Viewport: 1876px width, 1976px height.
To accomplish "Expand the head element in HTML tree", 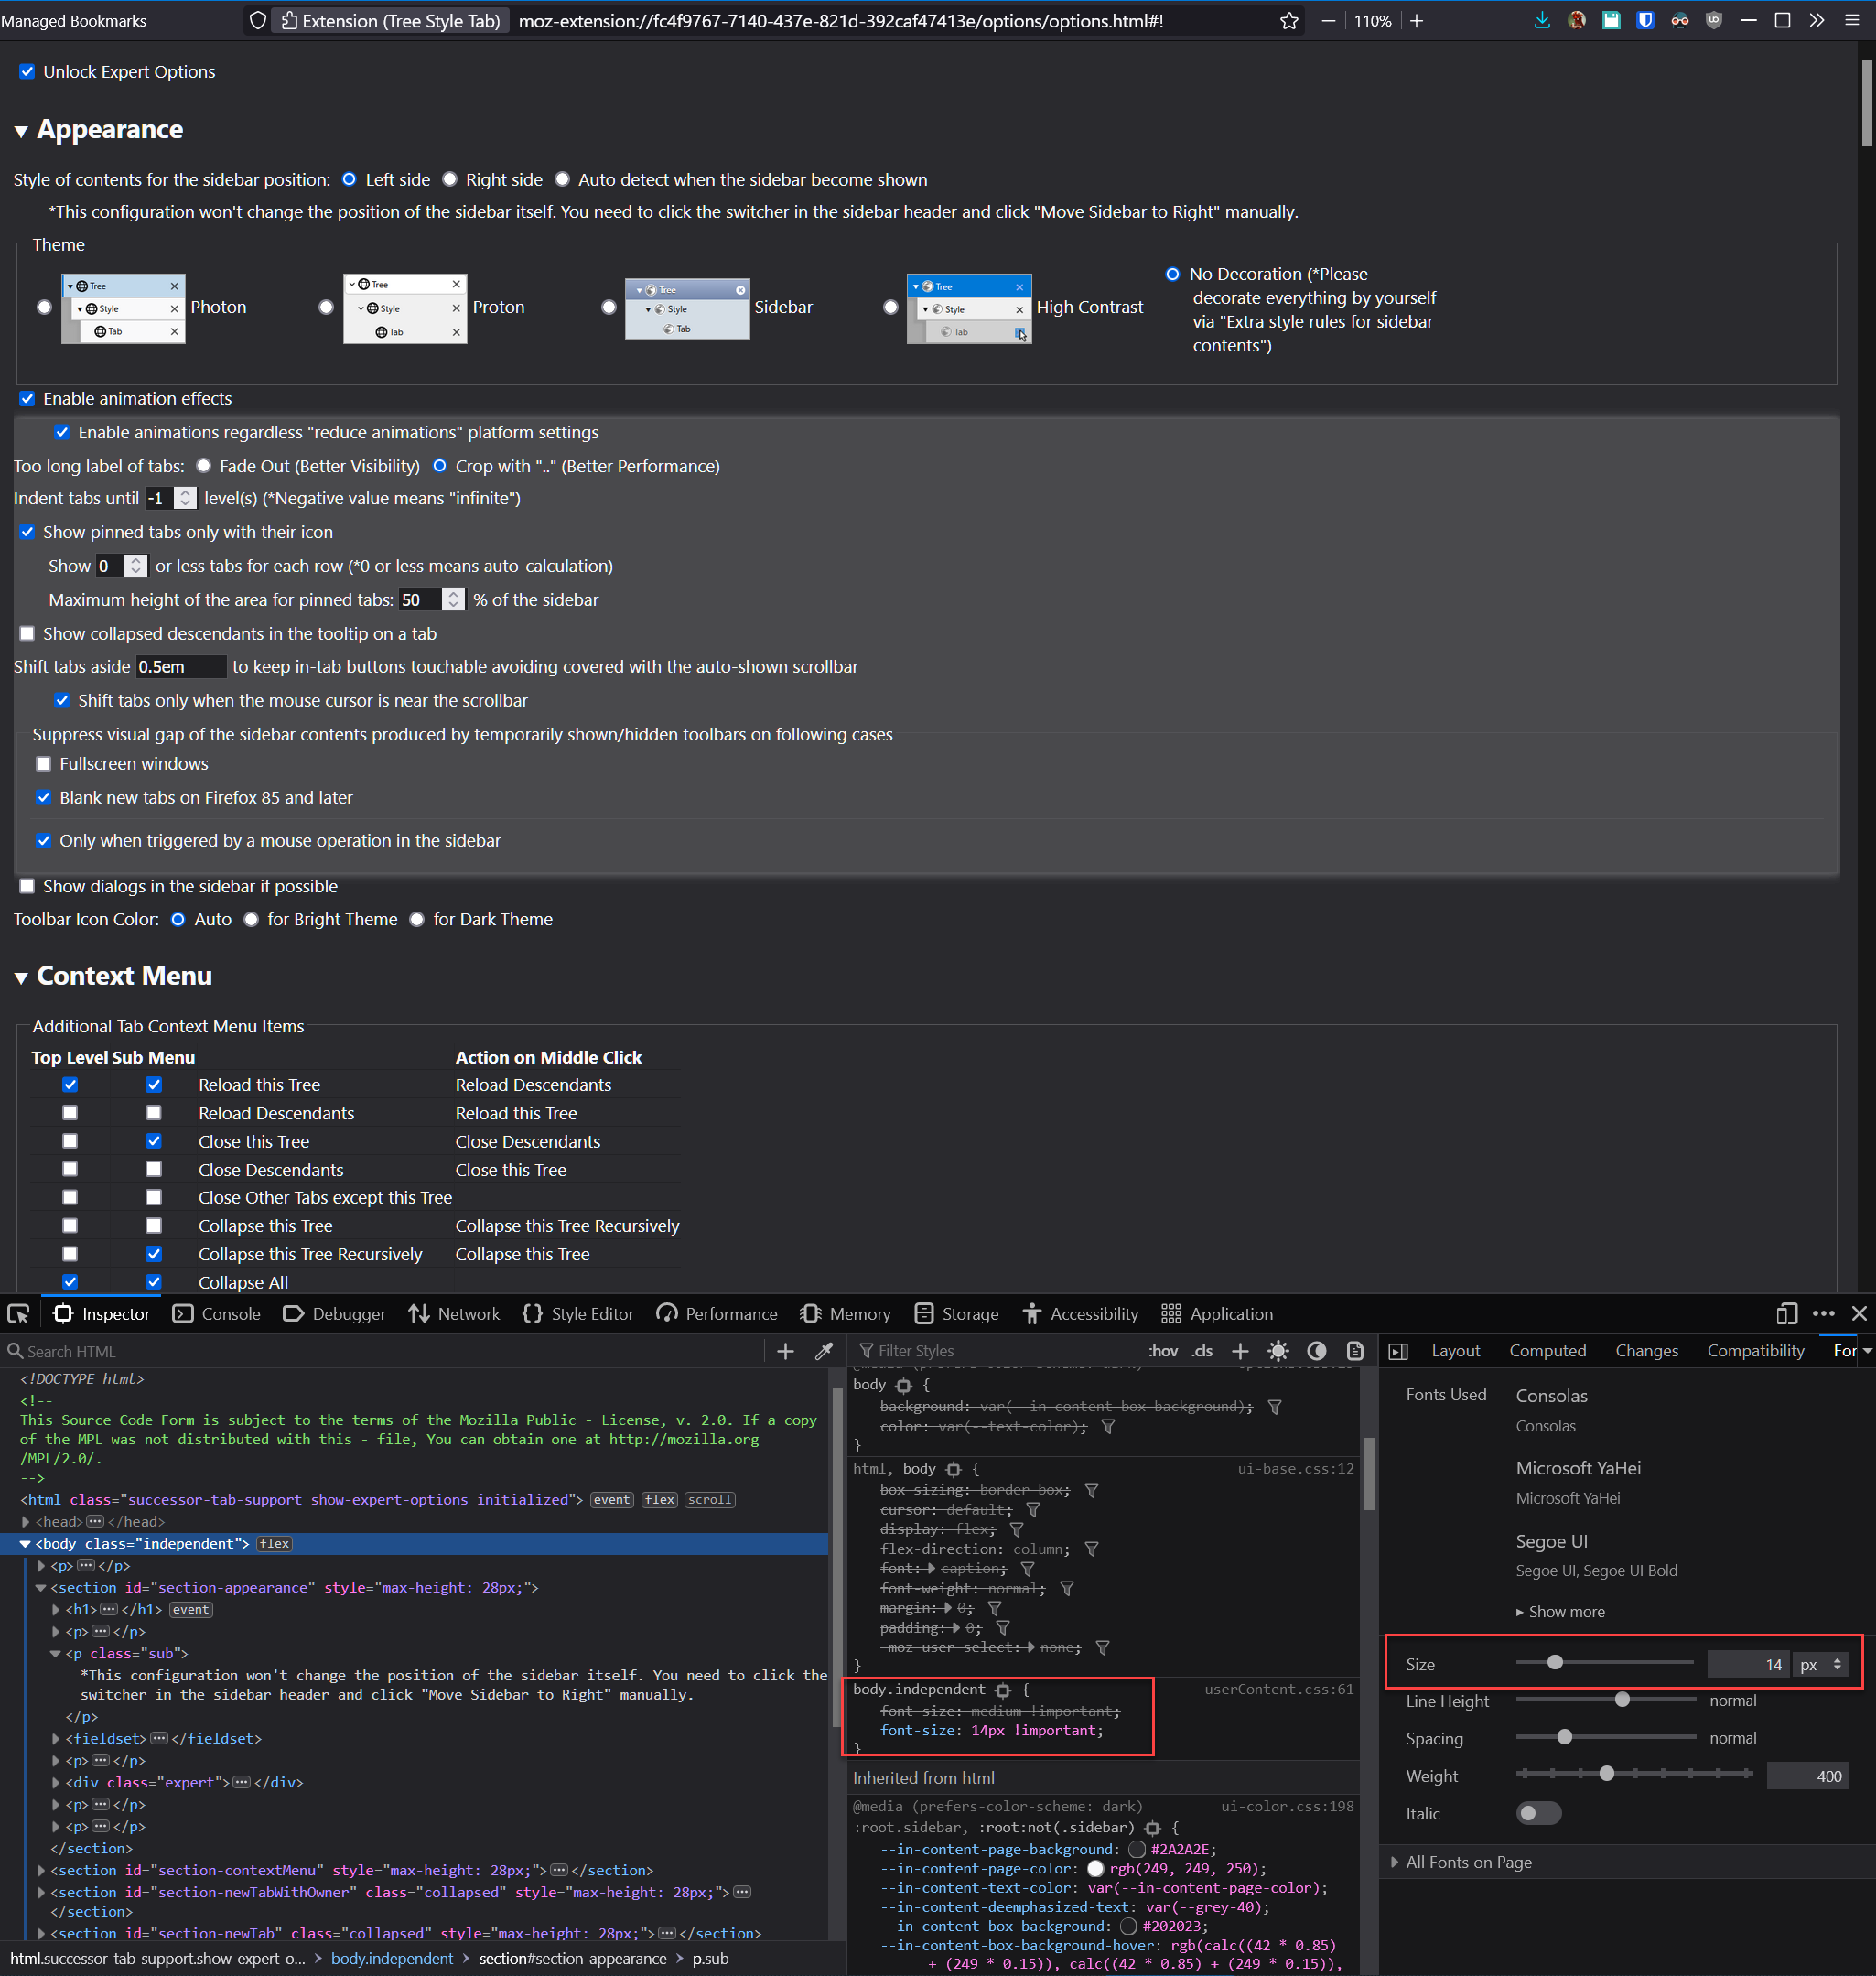I will tap(25, 1521).
